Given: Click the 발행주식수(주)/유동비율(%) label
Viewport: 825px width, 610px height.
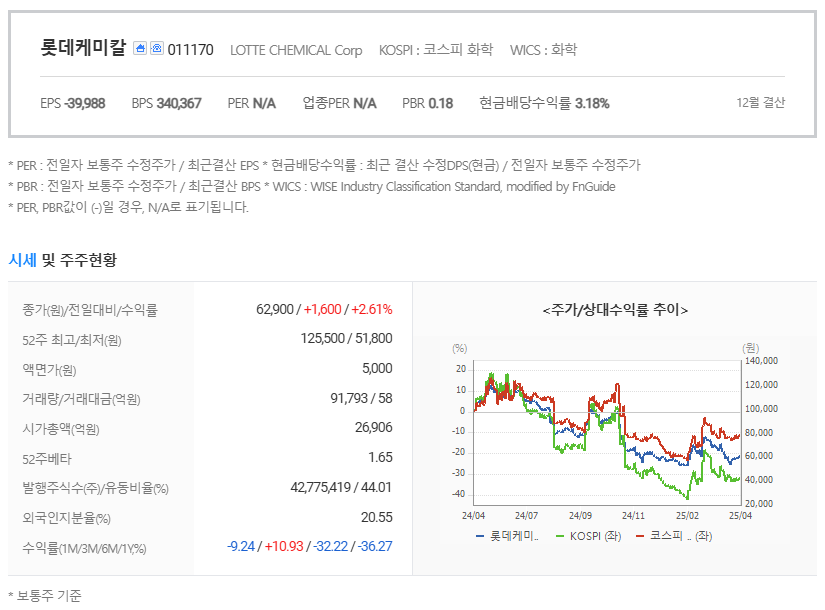Looking at the screenshot, I should click(x=95, y=488).
